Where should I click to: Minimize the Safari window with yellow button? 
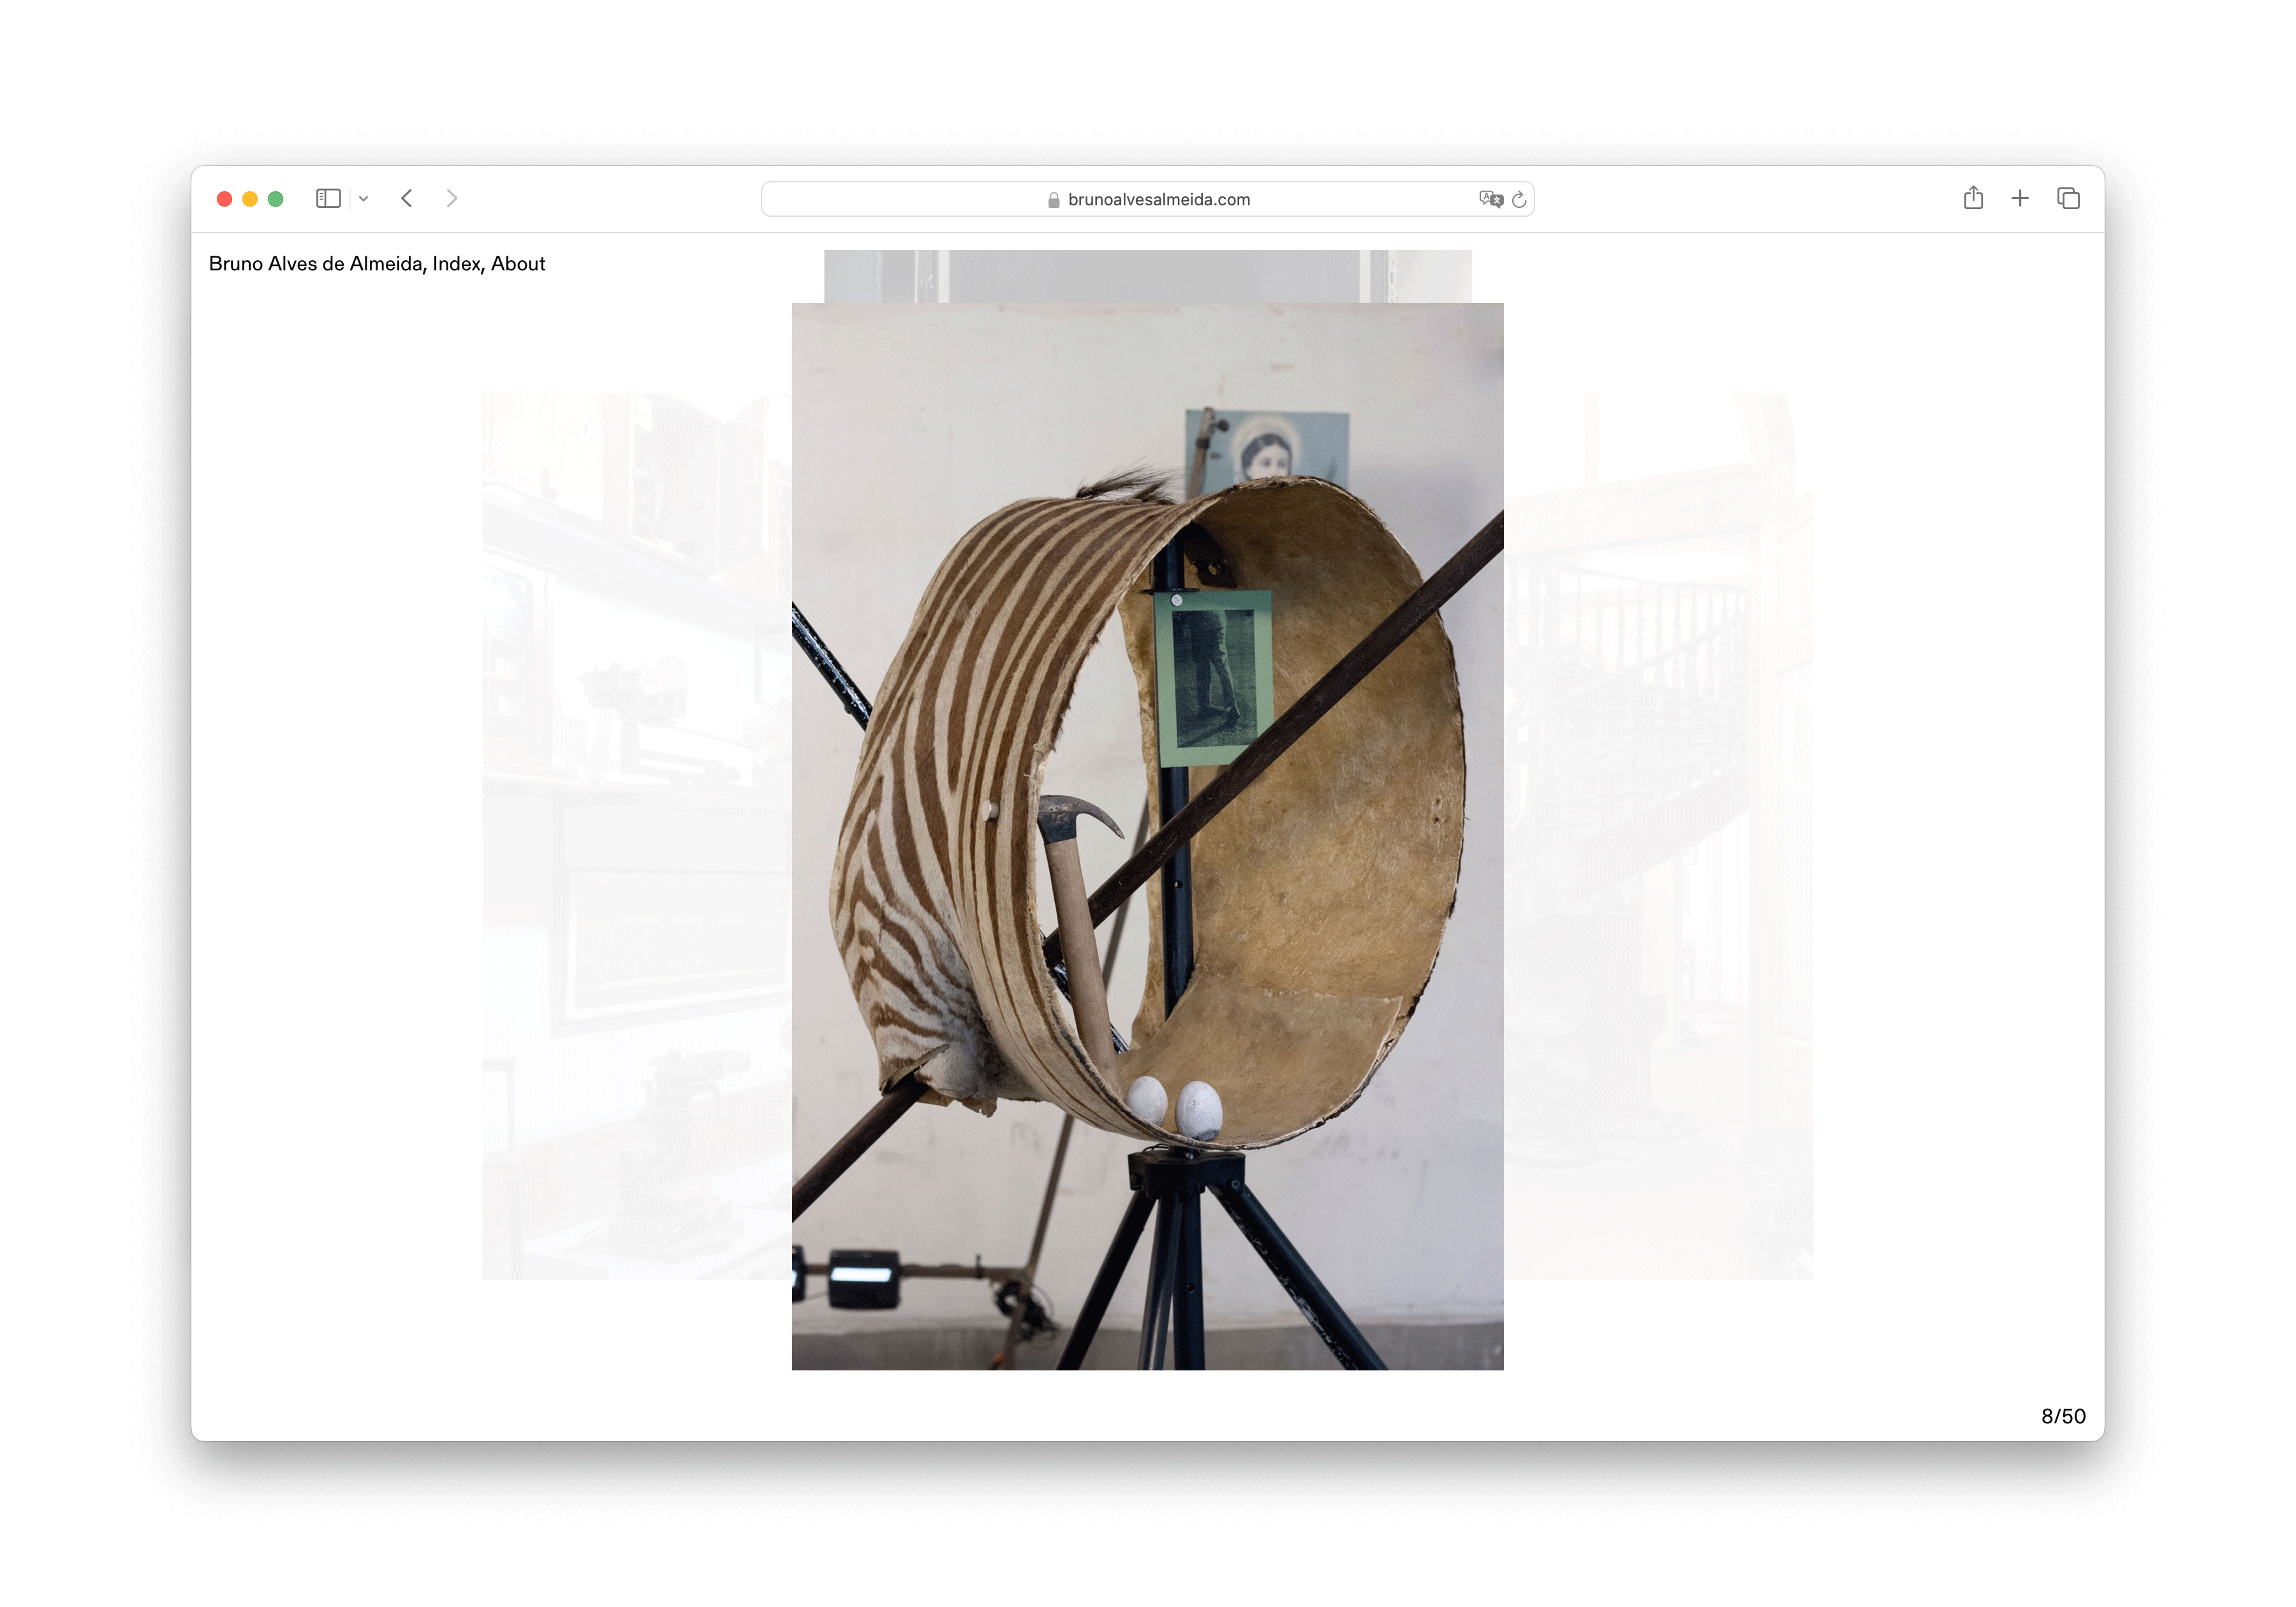click(x=250, y=199)
